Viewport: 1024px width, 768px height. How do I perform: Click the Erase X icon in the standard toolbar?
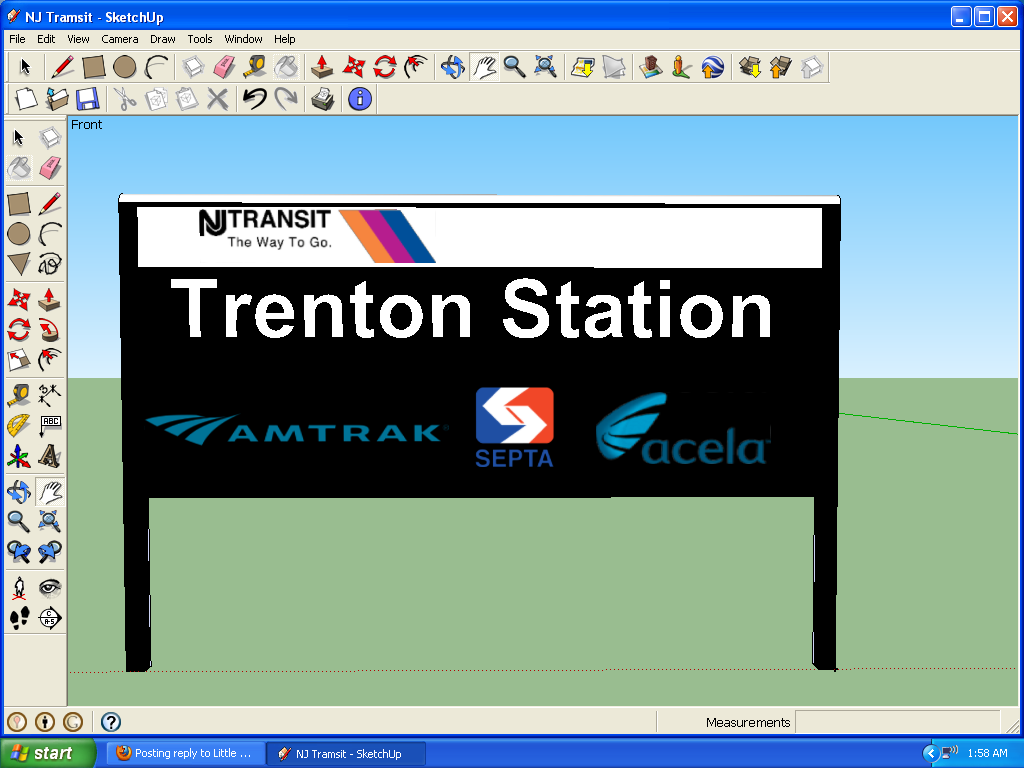click(217, 99)
